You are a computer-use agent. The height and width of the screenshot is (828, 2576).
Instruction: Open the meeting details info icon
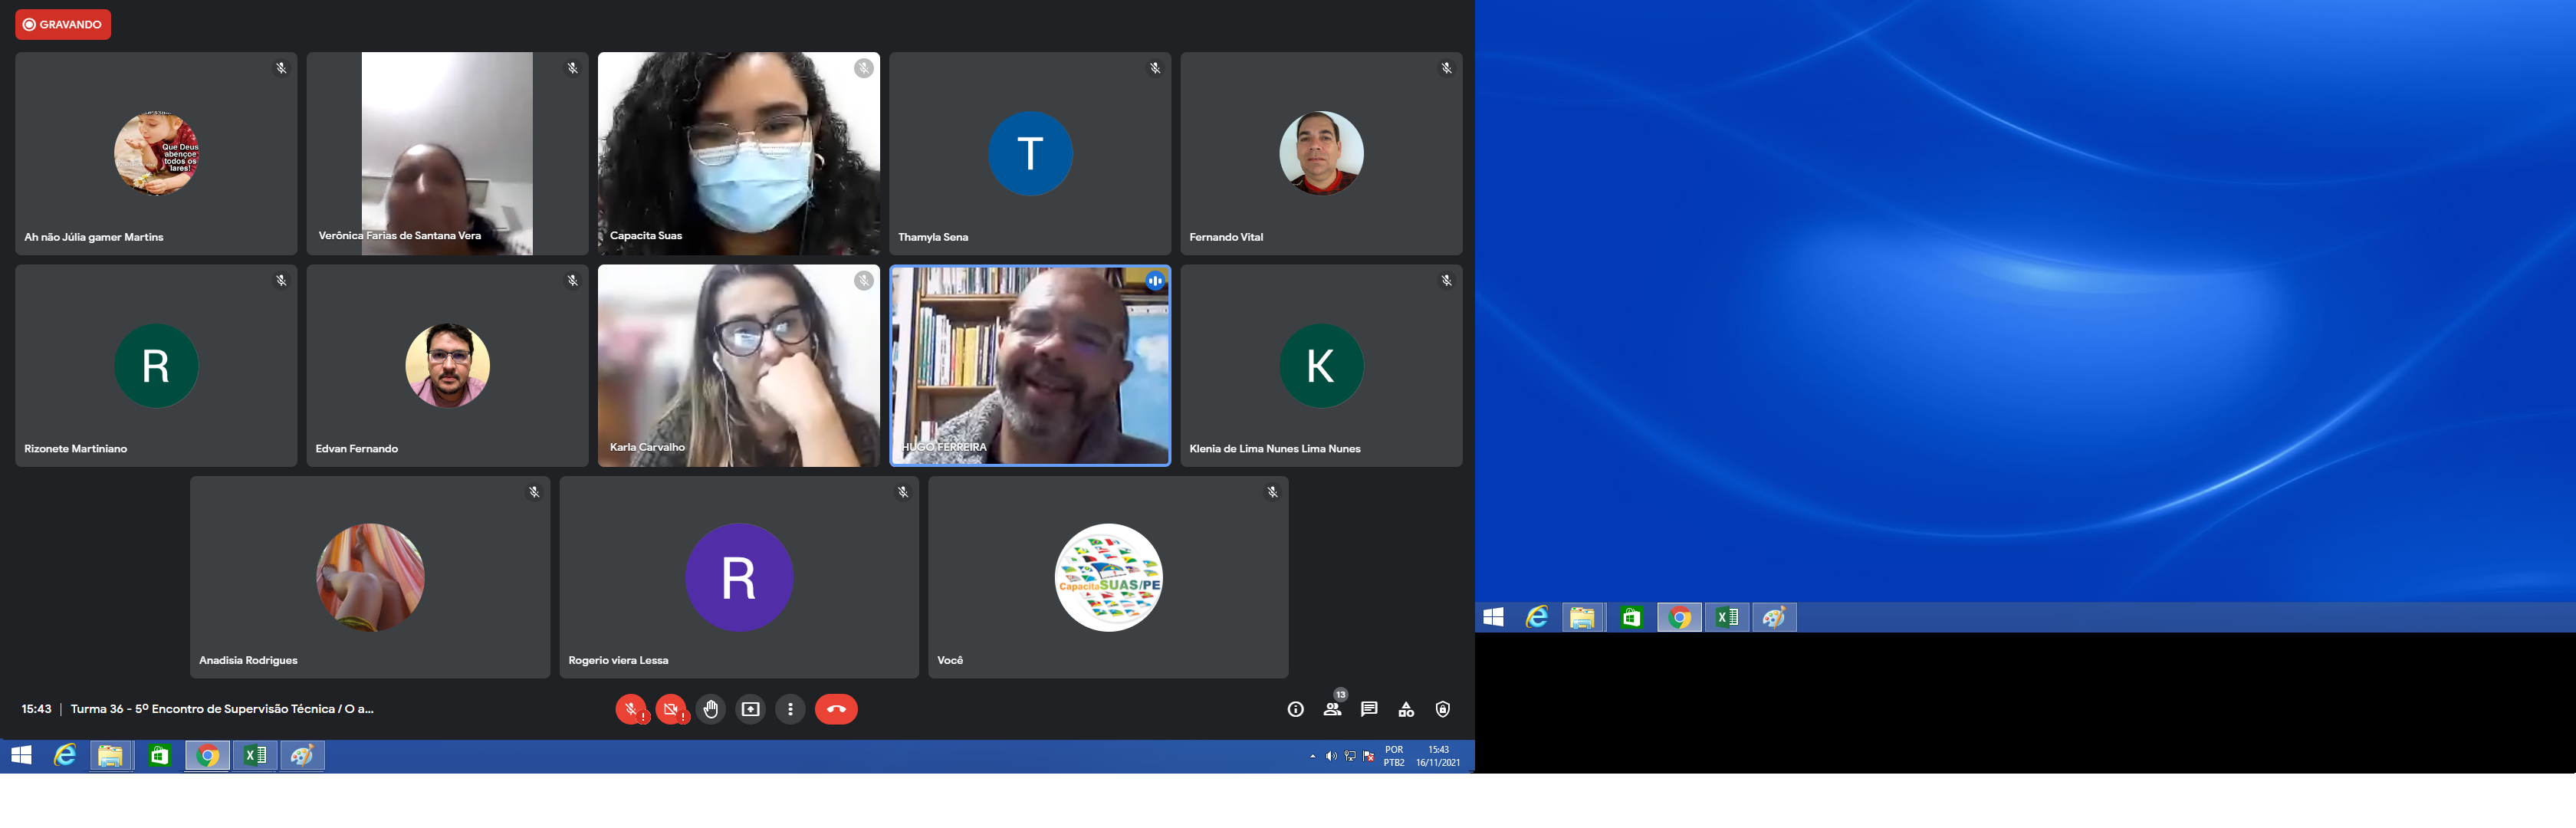tap(1295, 709)
